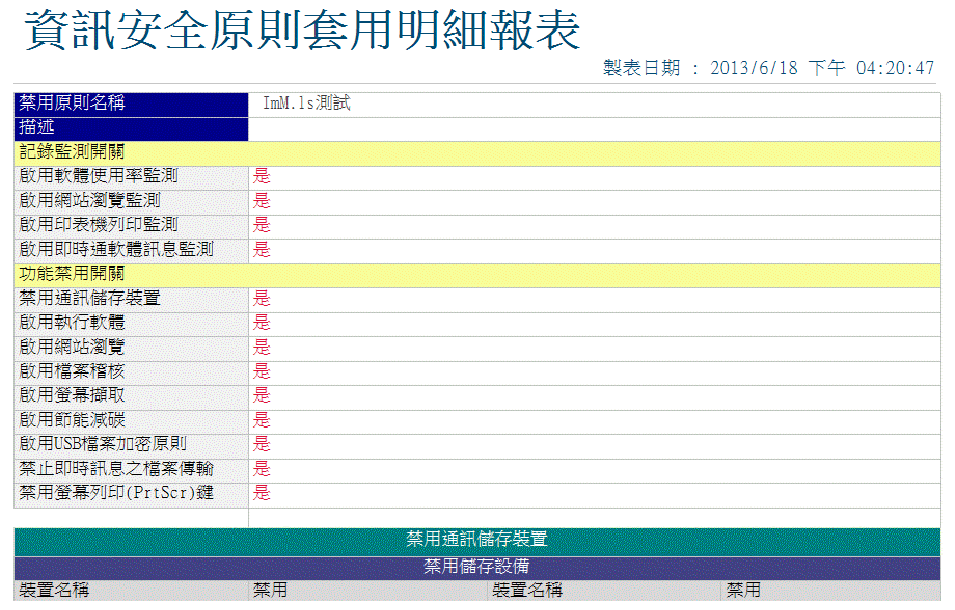Image resolution: width=955 pixels, height=610 pixels.
Task: Click the report title 資訊安全原則套用明細報表
Action: pos(302,30)
